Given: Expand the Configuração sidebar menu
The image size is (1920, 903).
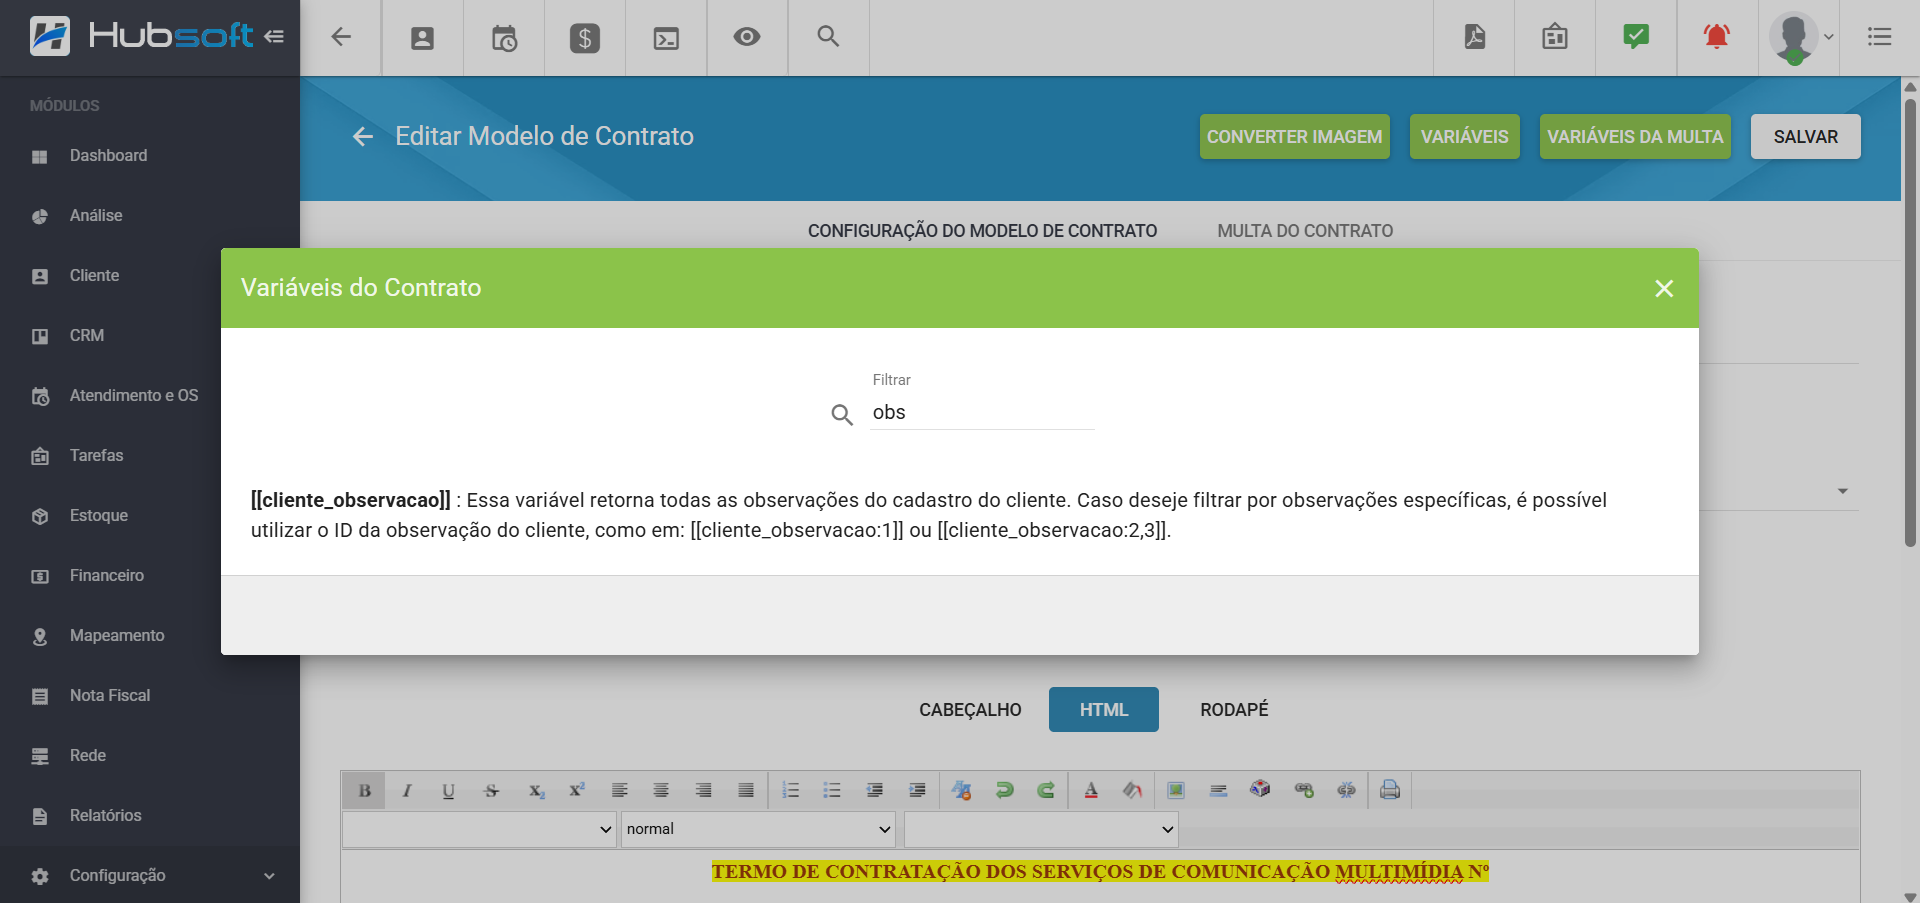Looking at the screenshot, I should click(x=150, y=875).
